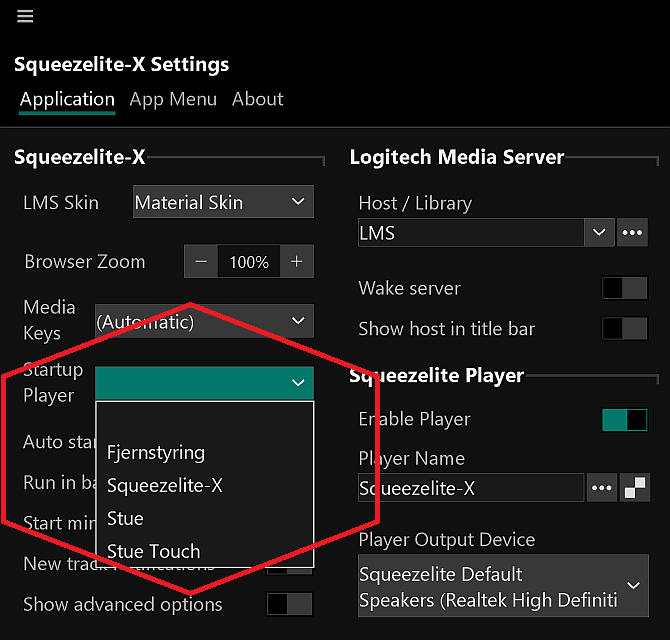Click the Host / Library dropdown arrow
This screenshot has height=640, width=670.
[599, 233]
